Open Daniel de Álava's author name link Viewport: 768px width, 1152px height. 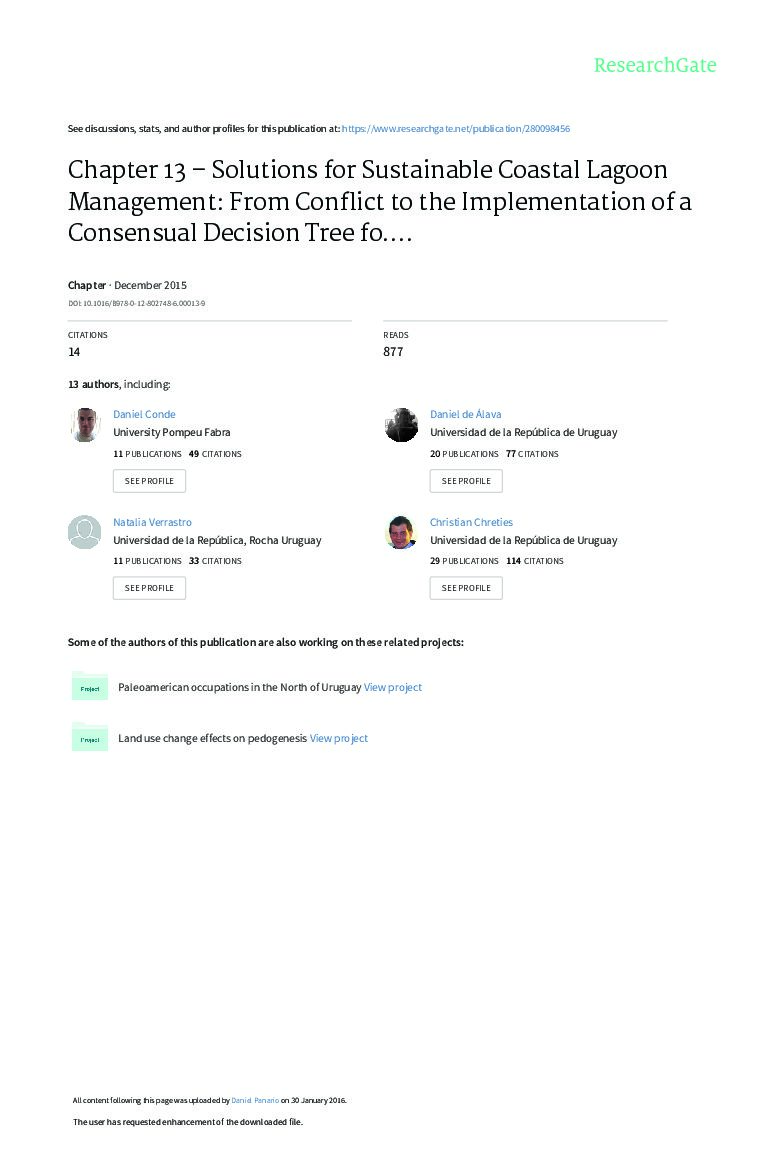(x=465, y=414)
